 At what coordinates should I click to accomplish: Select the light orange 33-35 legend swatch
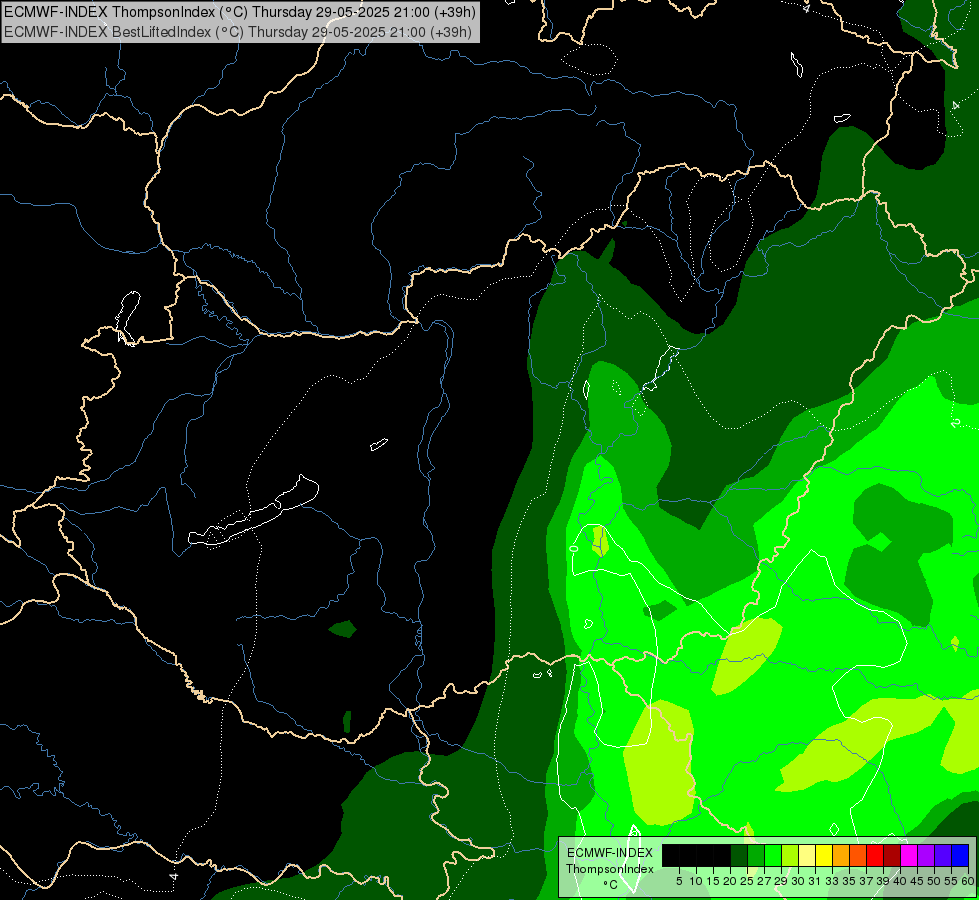tap(841, 855)
